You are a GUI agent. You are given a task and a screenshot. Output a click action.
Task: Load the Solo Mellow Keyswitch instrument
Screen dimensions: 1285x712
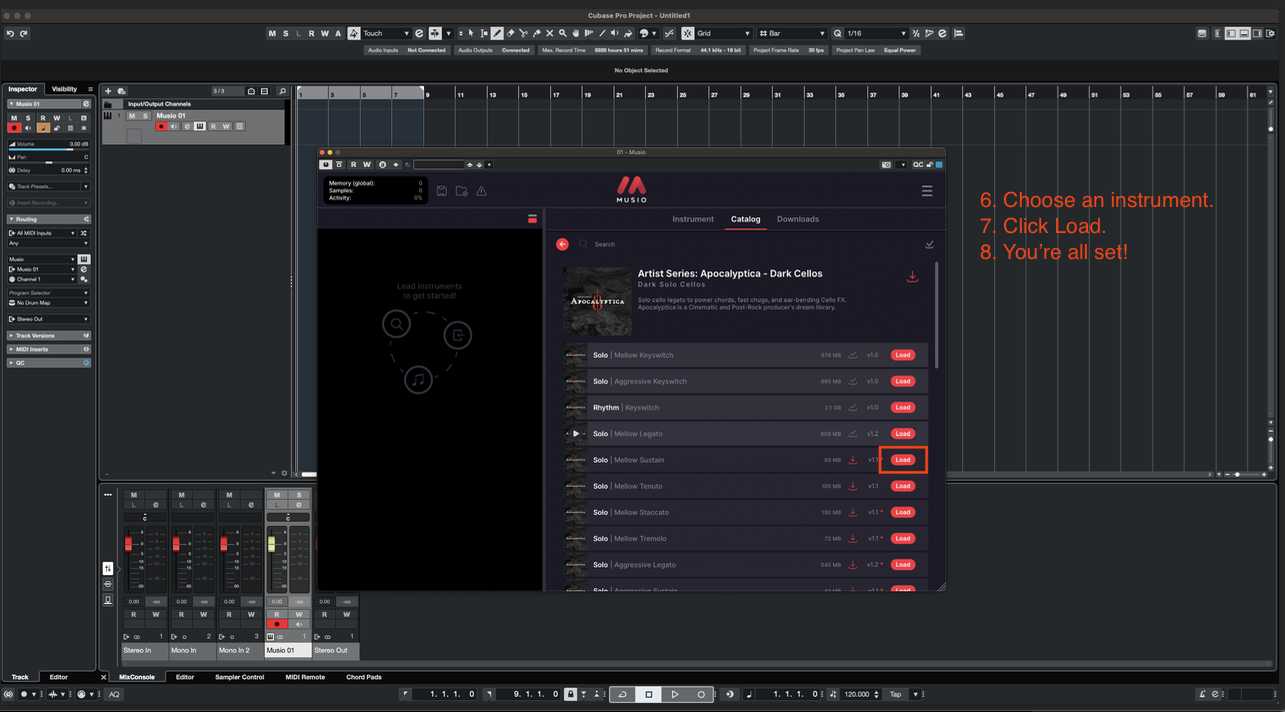903,355
